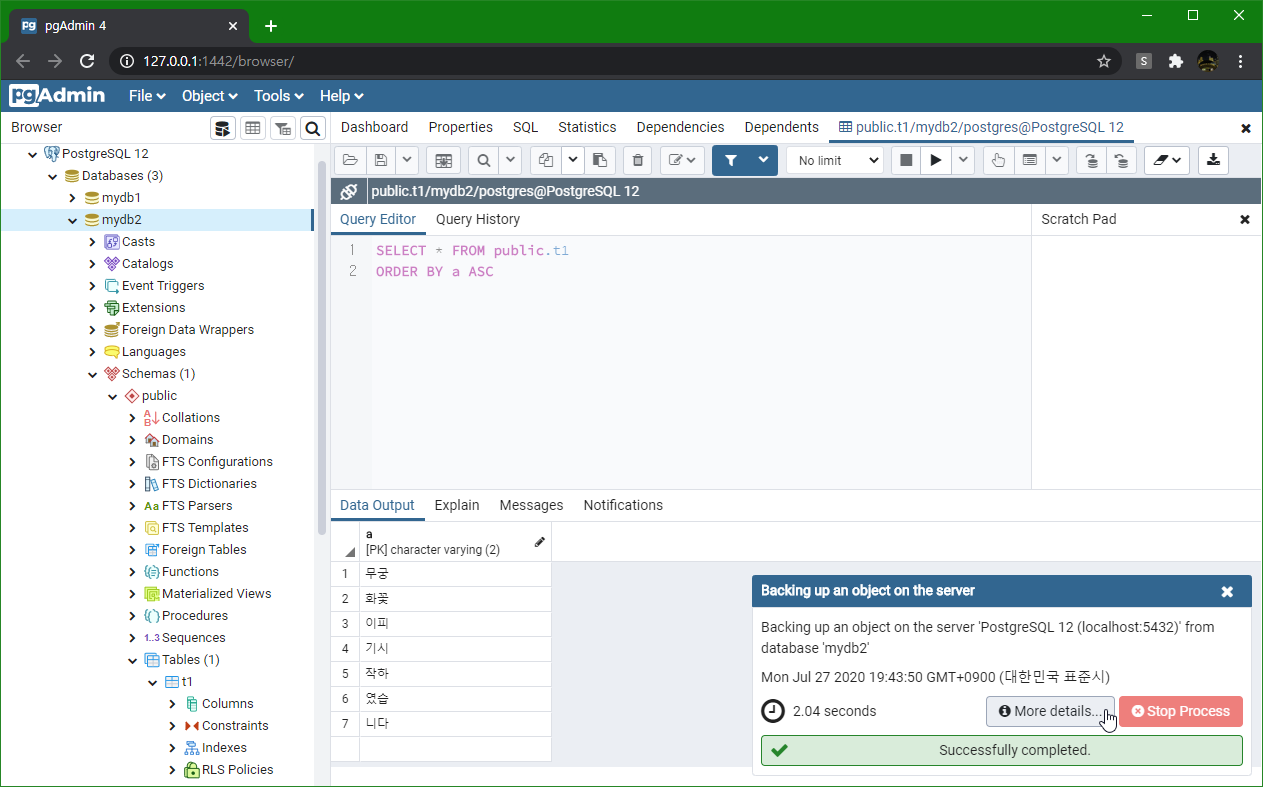Open the execute options dropdown arrow
The width and height of the screenshot is (1263, 787).
click(963, 160)
